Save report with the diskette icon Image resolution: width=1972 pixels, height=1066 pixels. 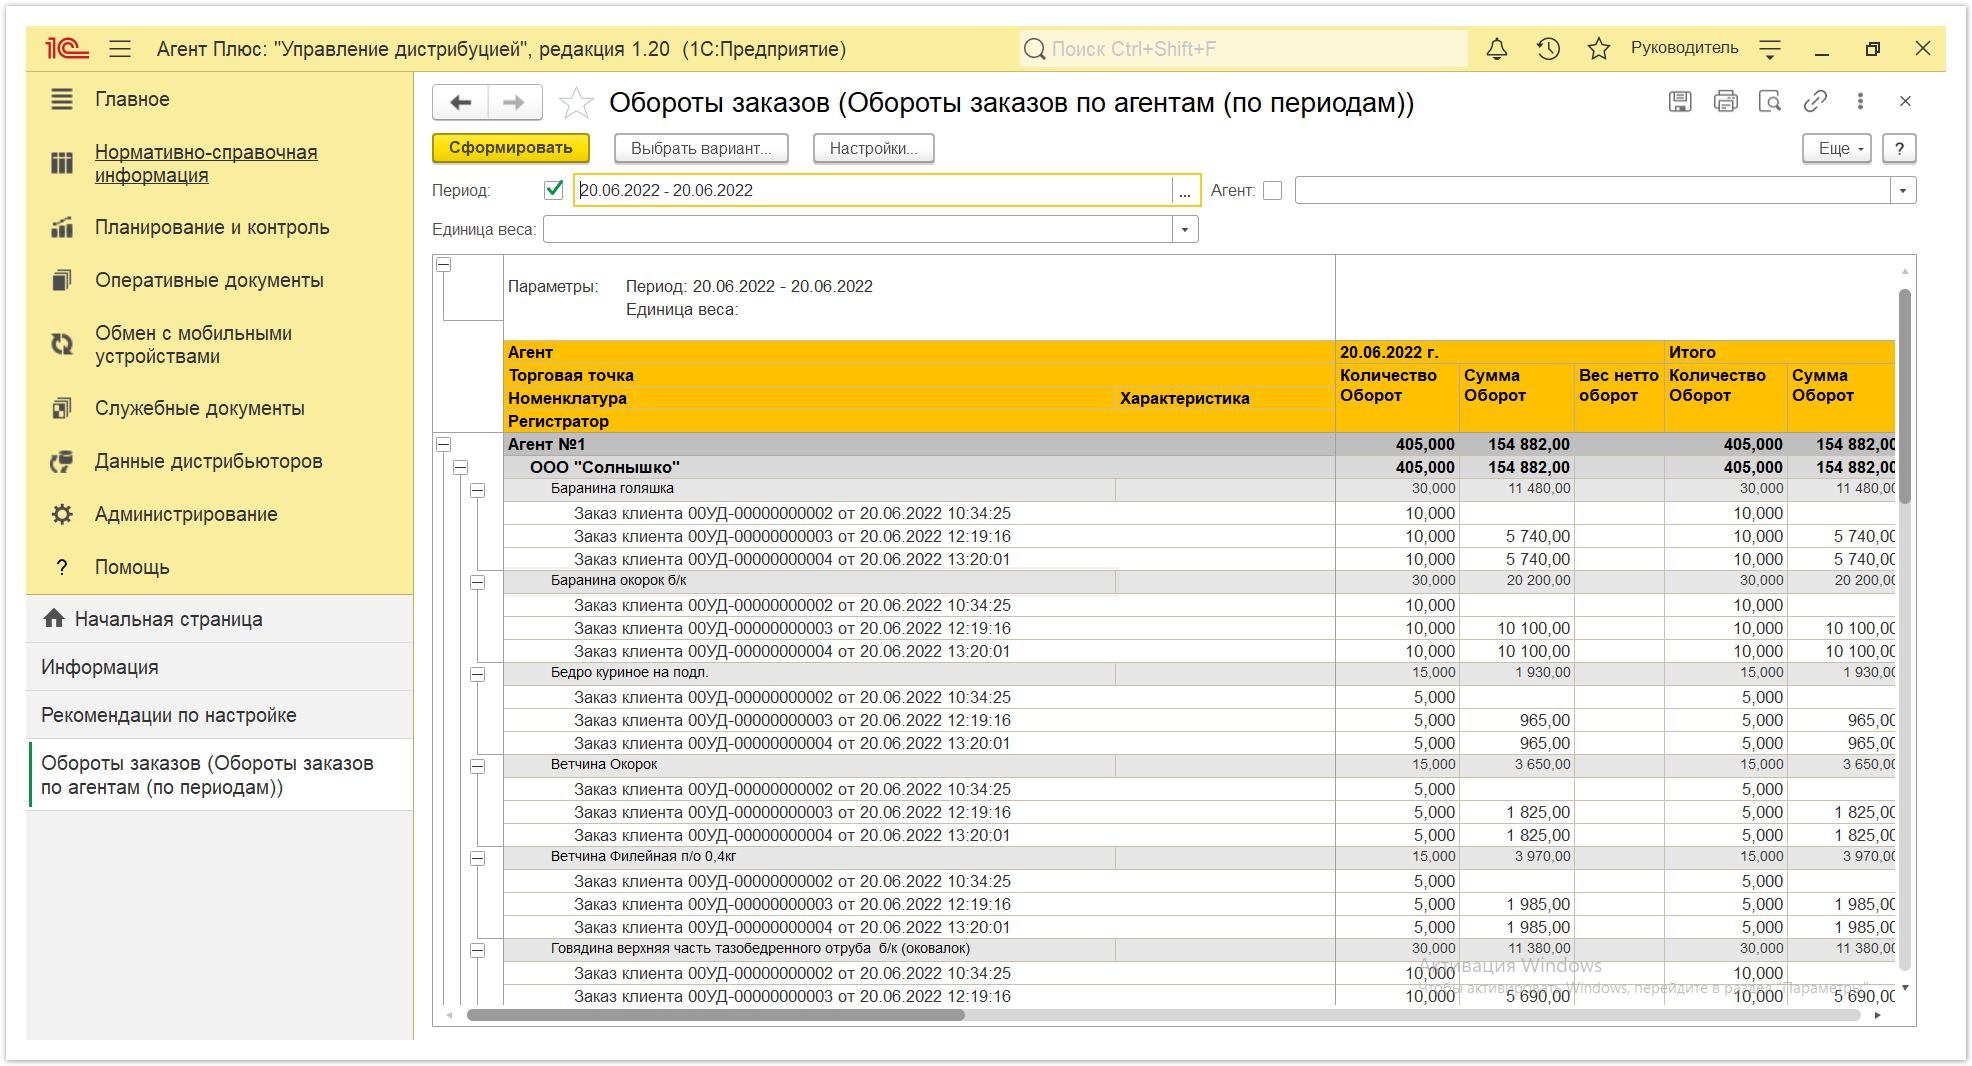1680,101
